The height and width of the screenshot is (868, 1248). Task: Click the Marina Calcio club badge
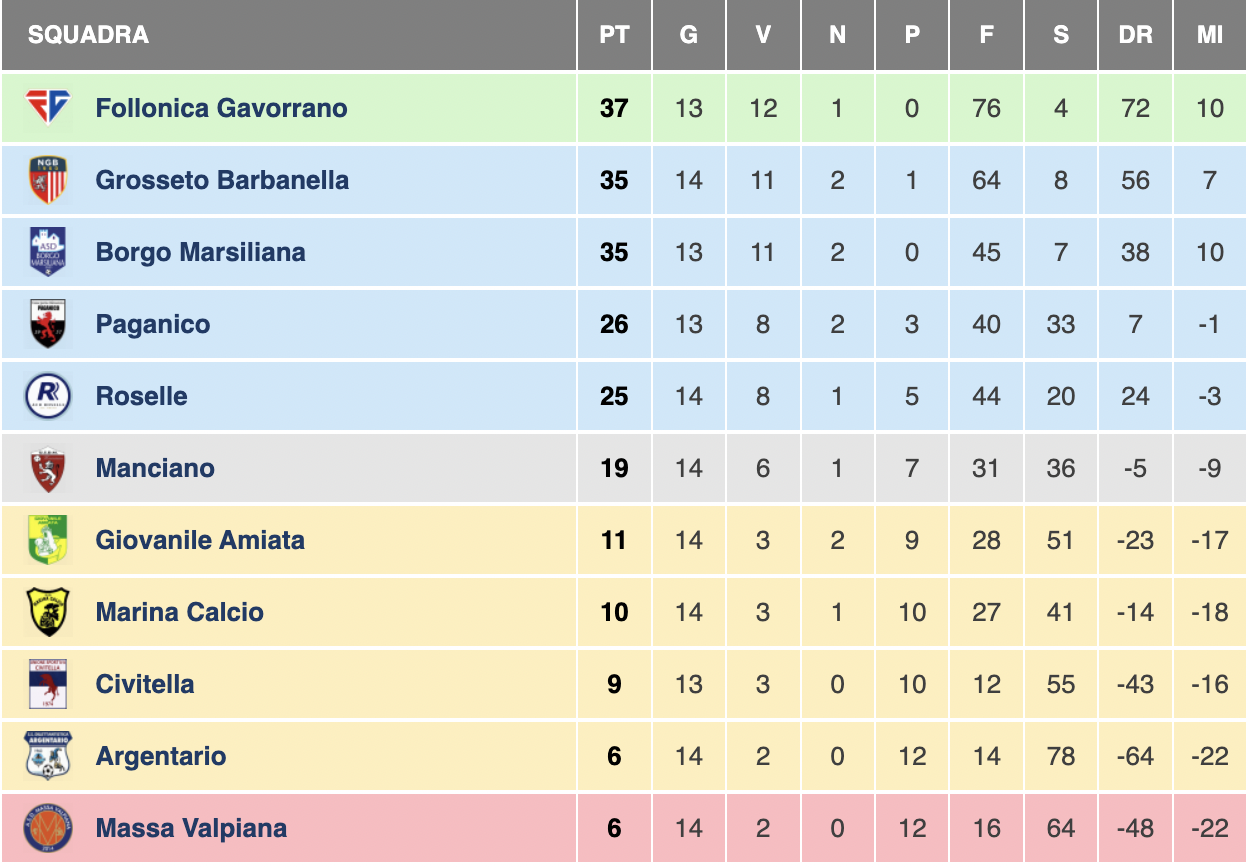coord(48,612)
